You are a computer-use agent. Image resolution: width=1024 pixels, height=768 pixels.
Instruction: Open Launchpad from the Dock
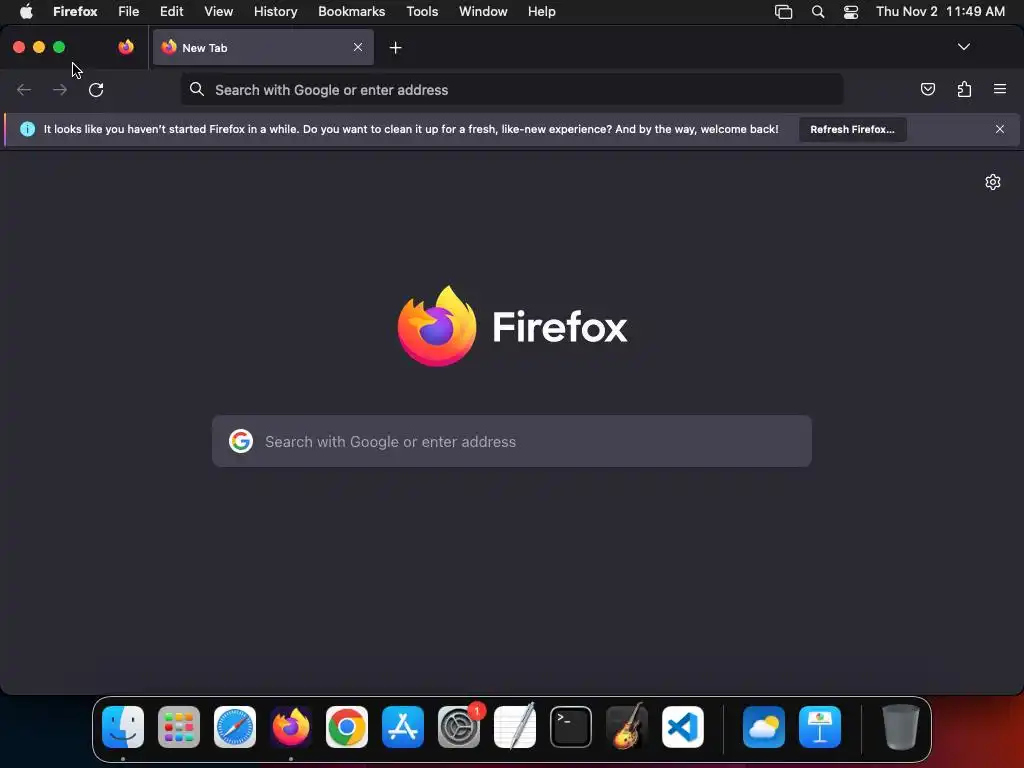point(179,727)
